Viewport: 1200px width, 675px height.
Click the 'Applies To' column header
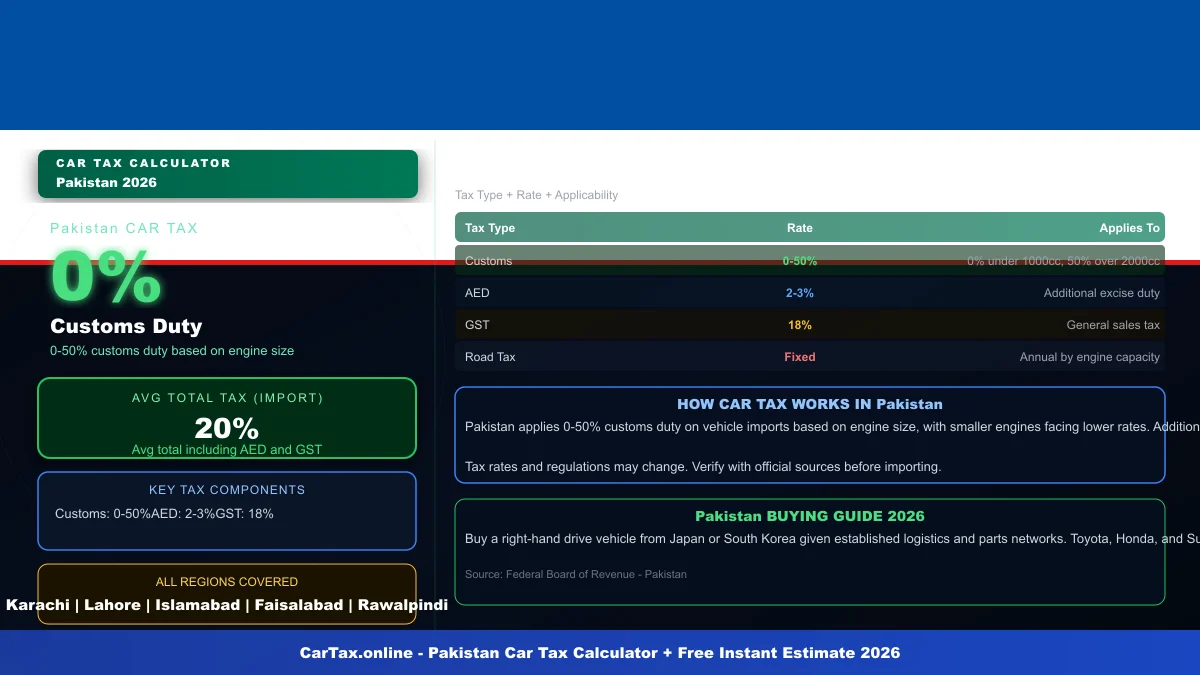click(1129, 228)
